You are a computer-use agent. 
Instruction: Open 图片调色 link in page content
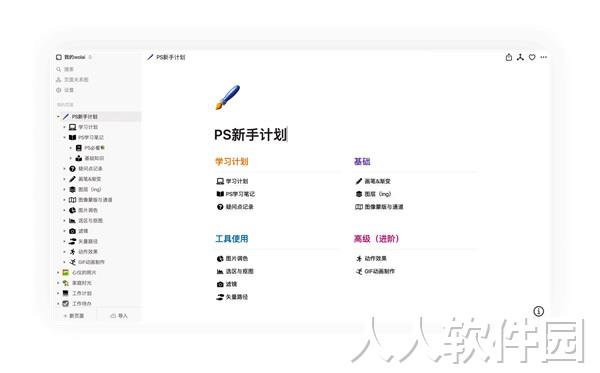pyautogui.click(x=232, y=259)
